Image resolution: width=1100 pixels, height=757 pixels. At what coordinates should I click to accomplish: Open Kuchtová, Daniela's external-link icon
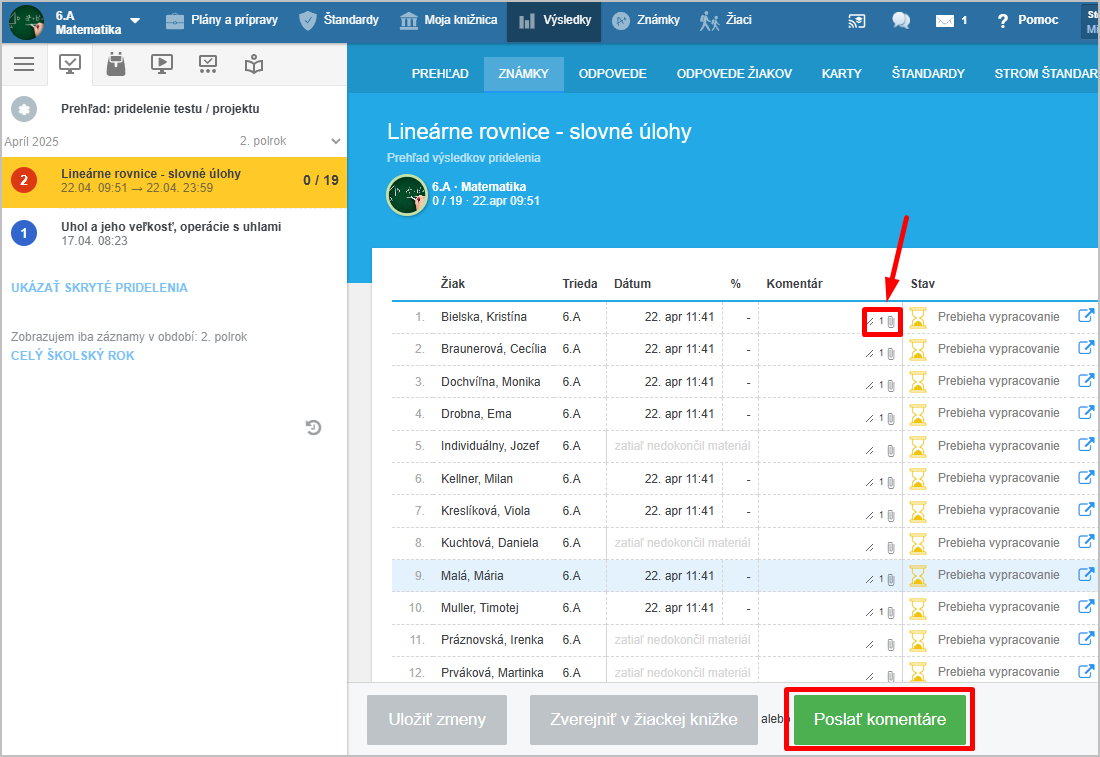[x=1086, y=542]
